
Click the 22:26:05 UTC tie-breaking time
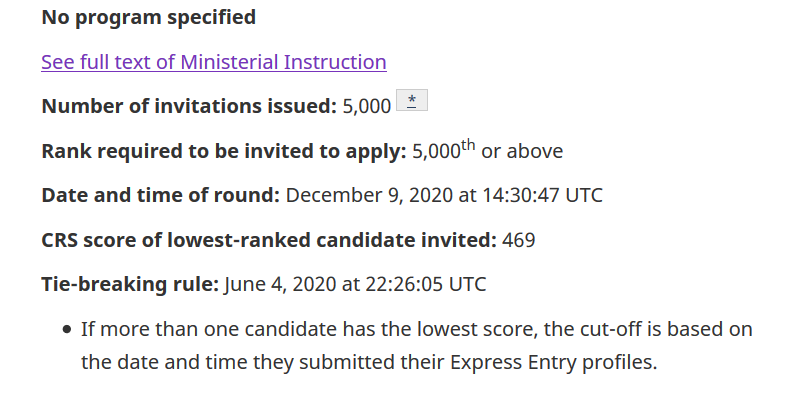point(425,284)
